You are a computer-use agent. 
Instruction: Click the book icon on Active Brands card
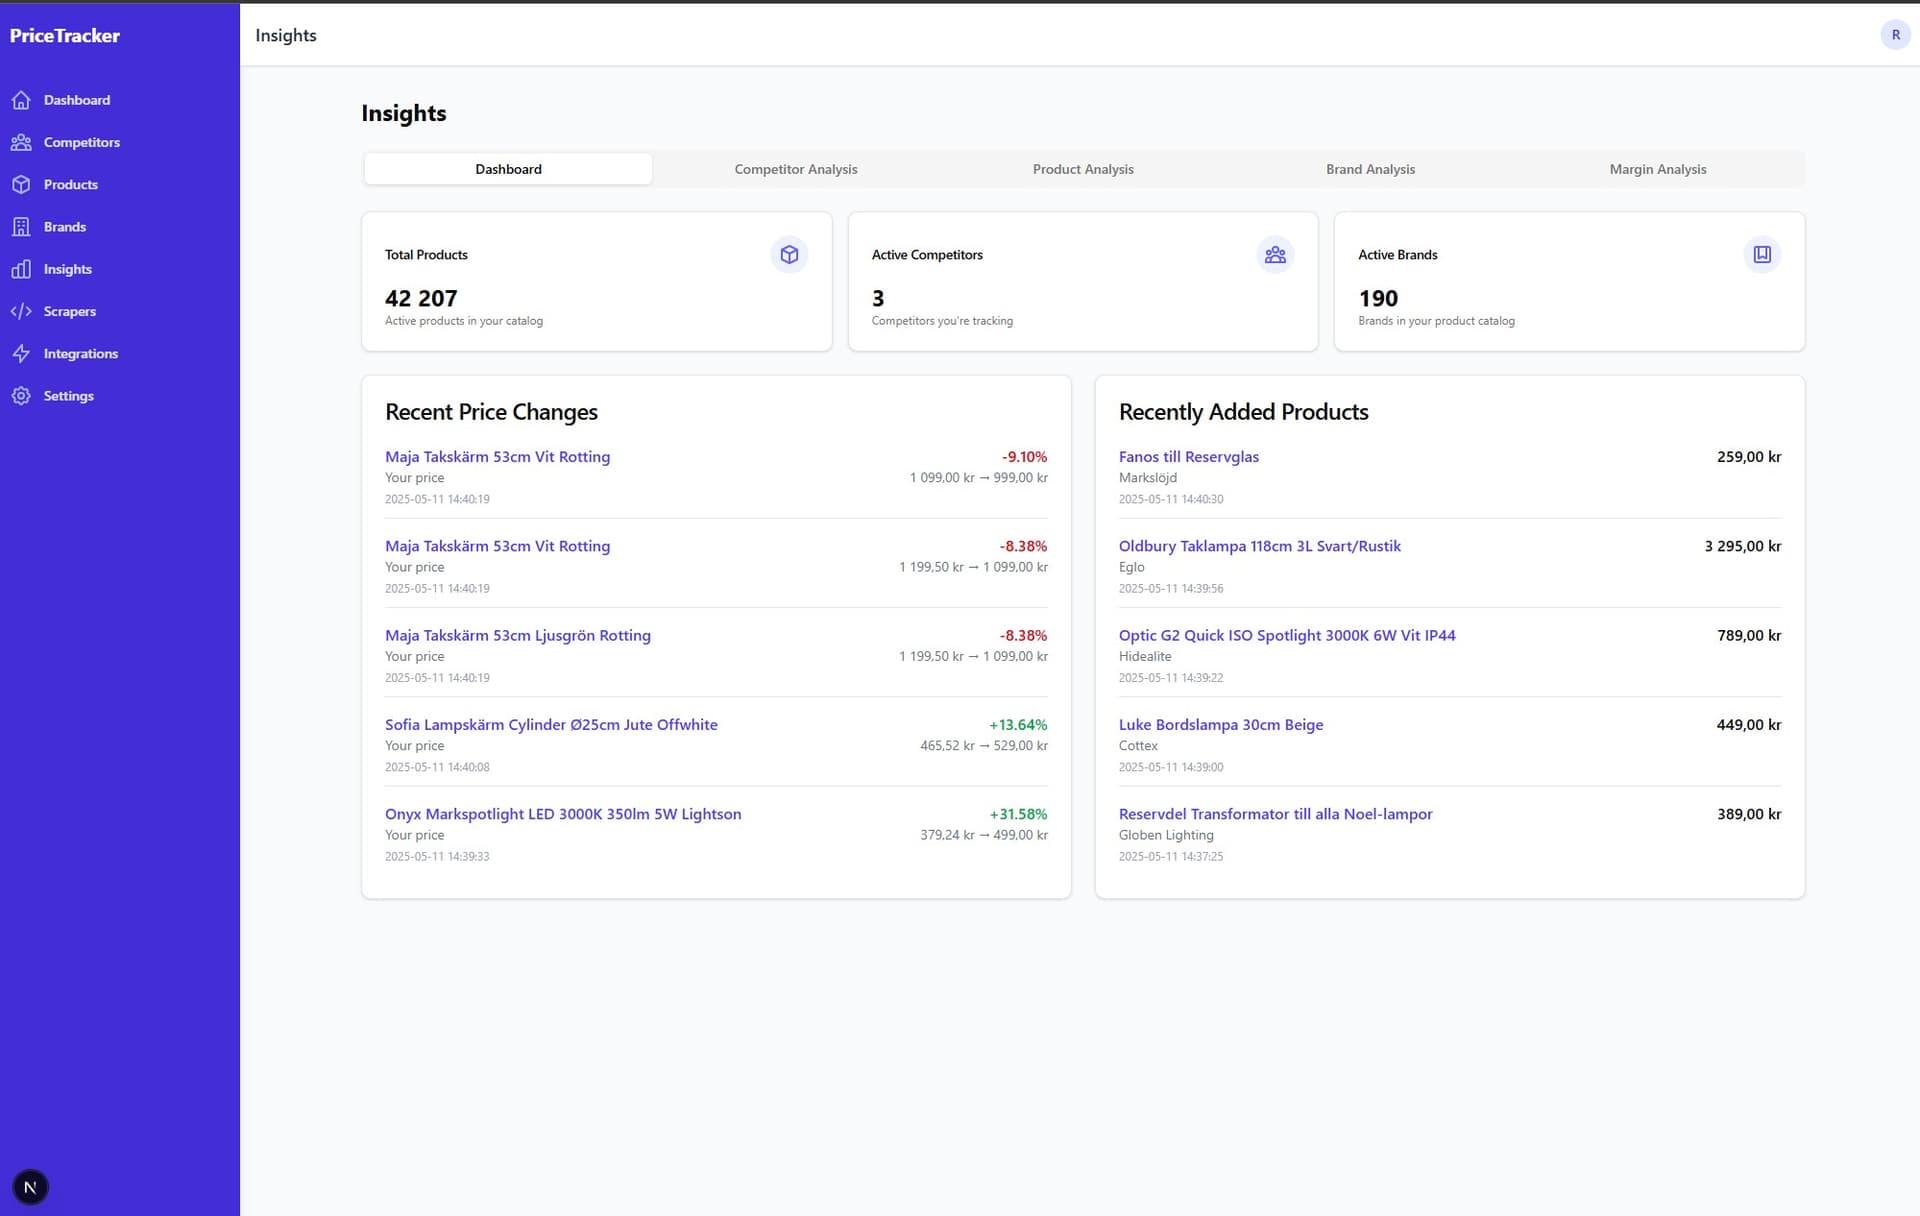(1762, 255)
